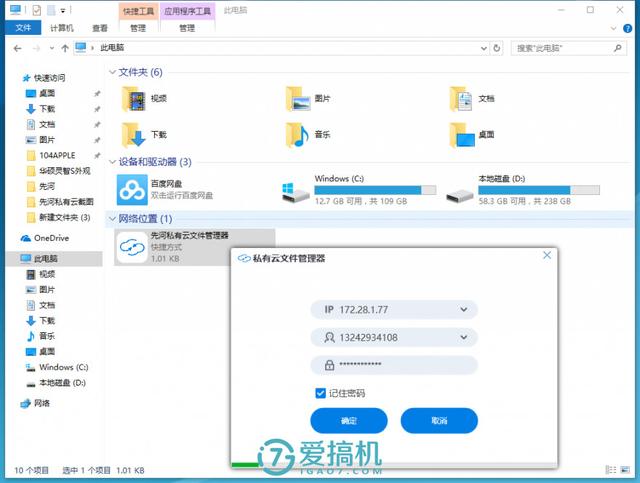This screenshot has width=640, height=483.
Task: Select the 百度网盘 cloud drive icon
Action: pyautogui.click(x=132, y=190)
